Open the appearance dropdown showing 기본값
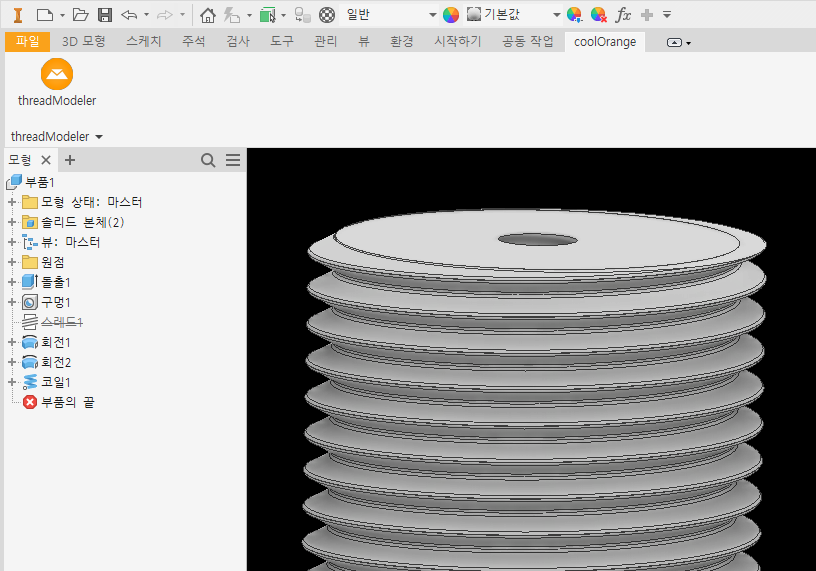Viewport: 816px width, 571px height. pyautogui.click(x=513, y=15)
